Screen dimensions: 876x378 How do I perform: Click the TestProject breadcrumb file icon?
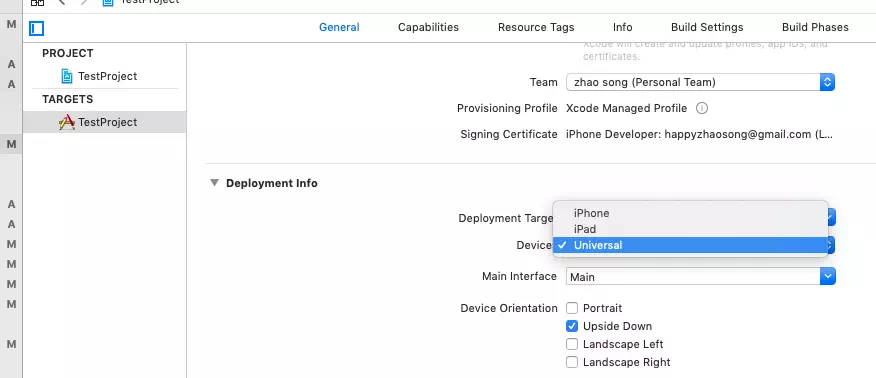(107, 2)
